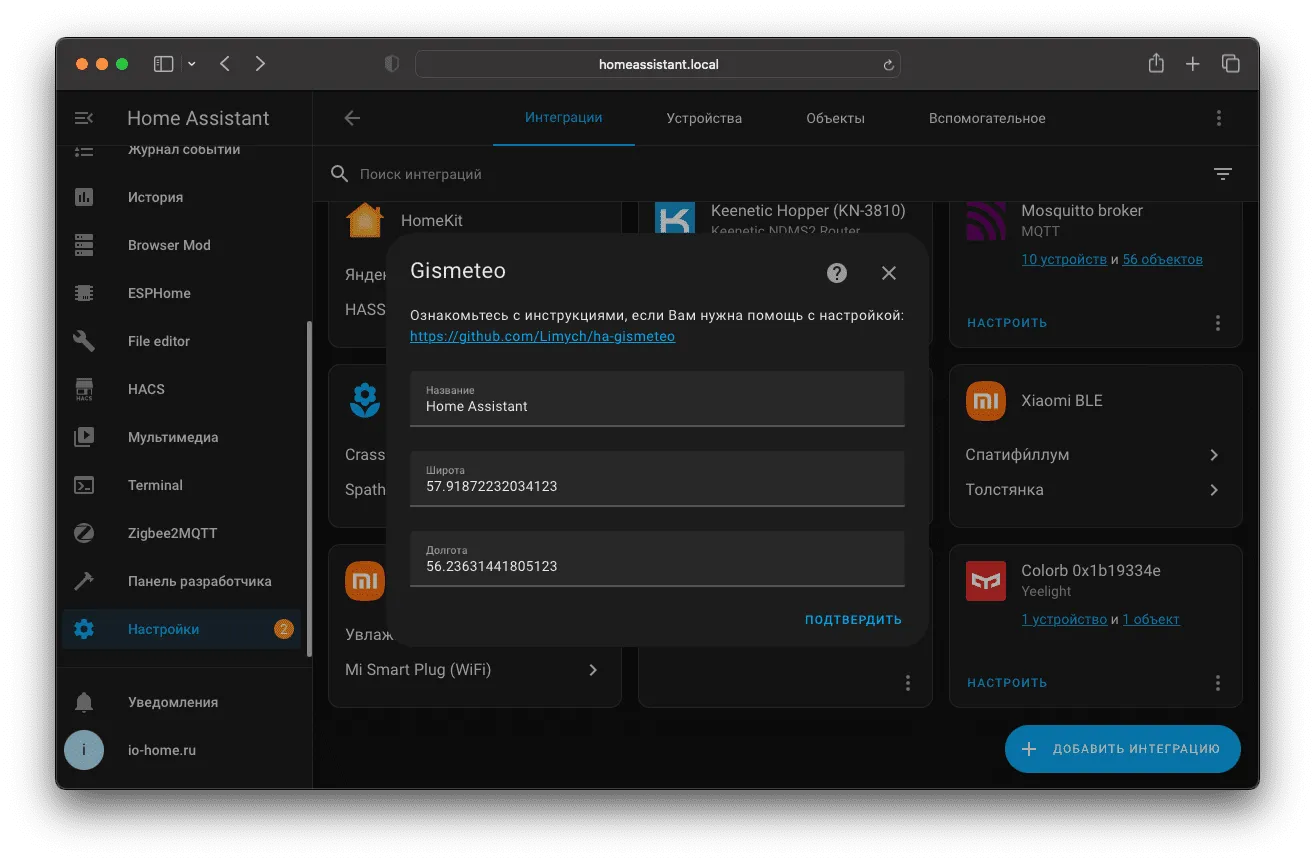Open the 10 устройств Mosquitto link
This screenshot has width=1315, height=863.
[1064, 259]
